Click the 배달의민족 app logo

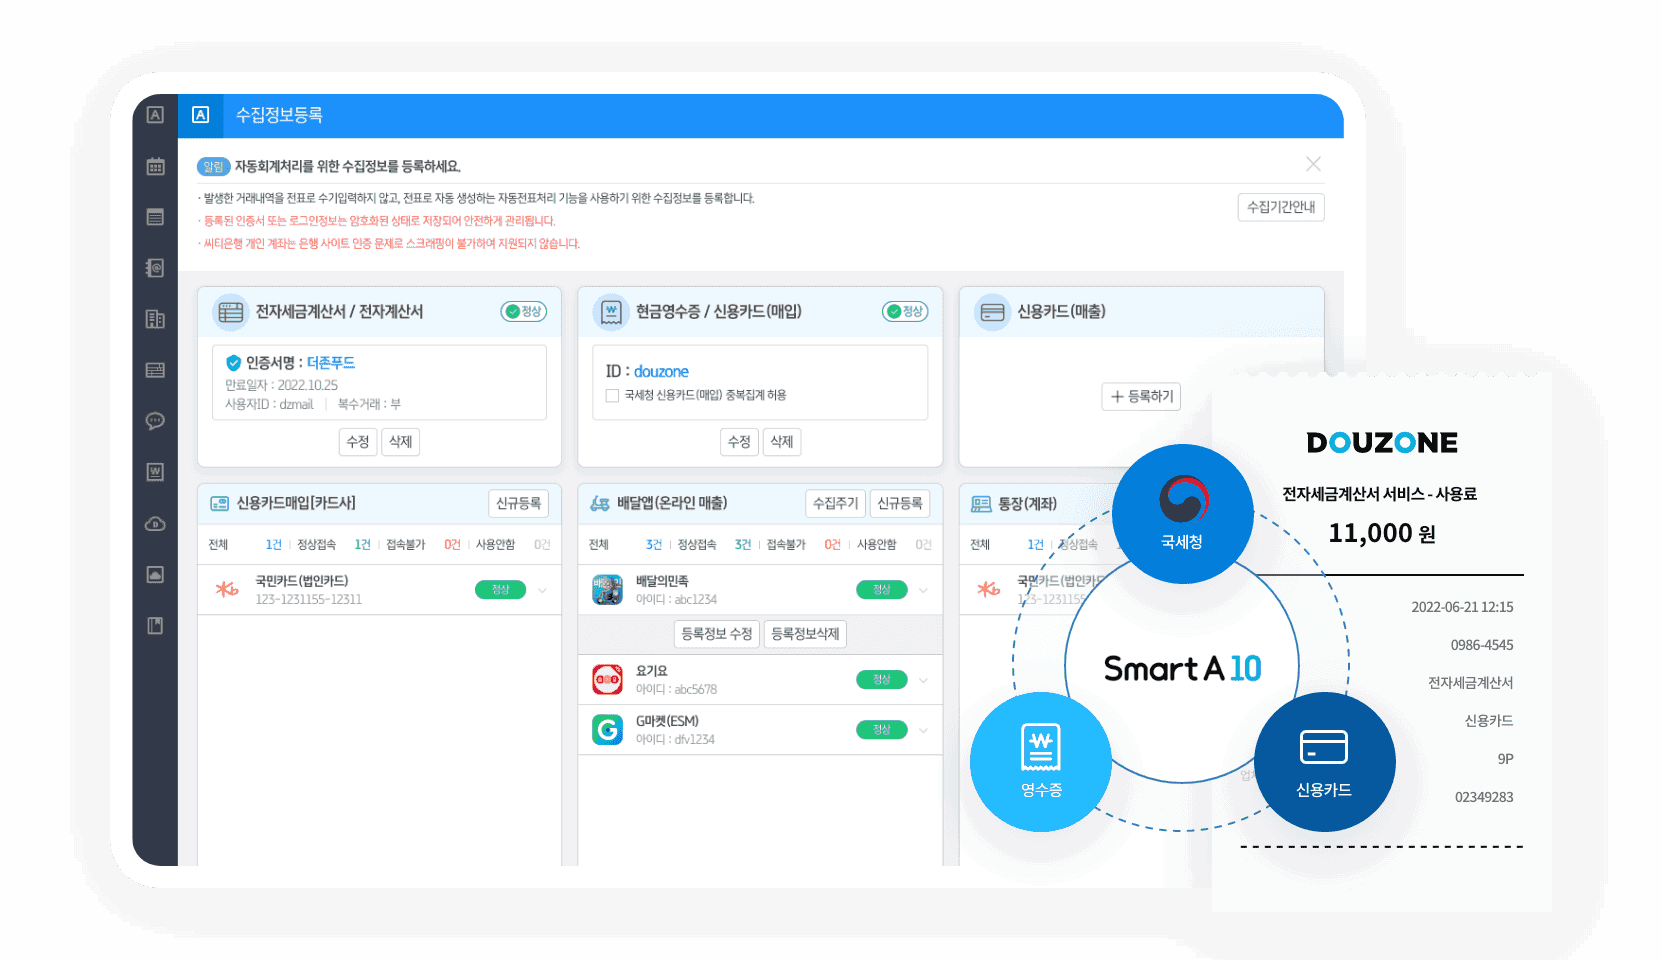coord(608,590)
